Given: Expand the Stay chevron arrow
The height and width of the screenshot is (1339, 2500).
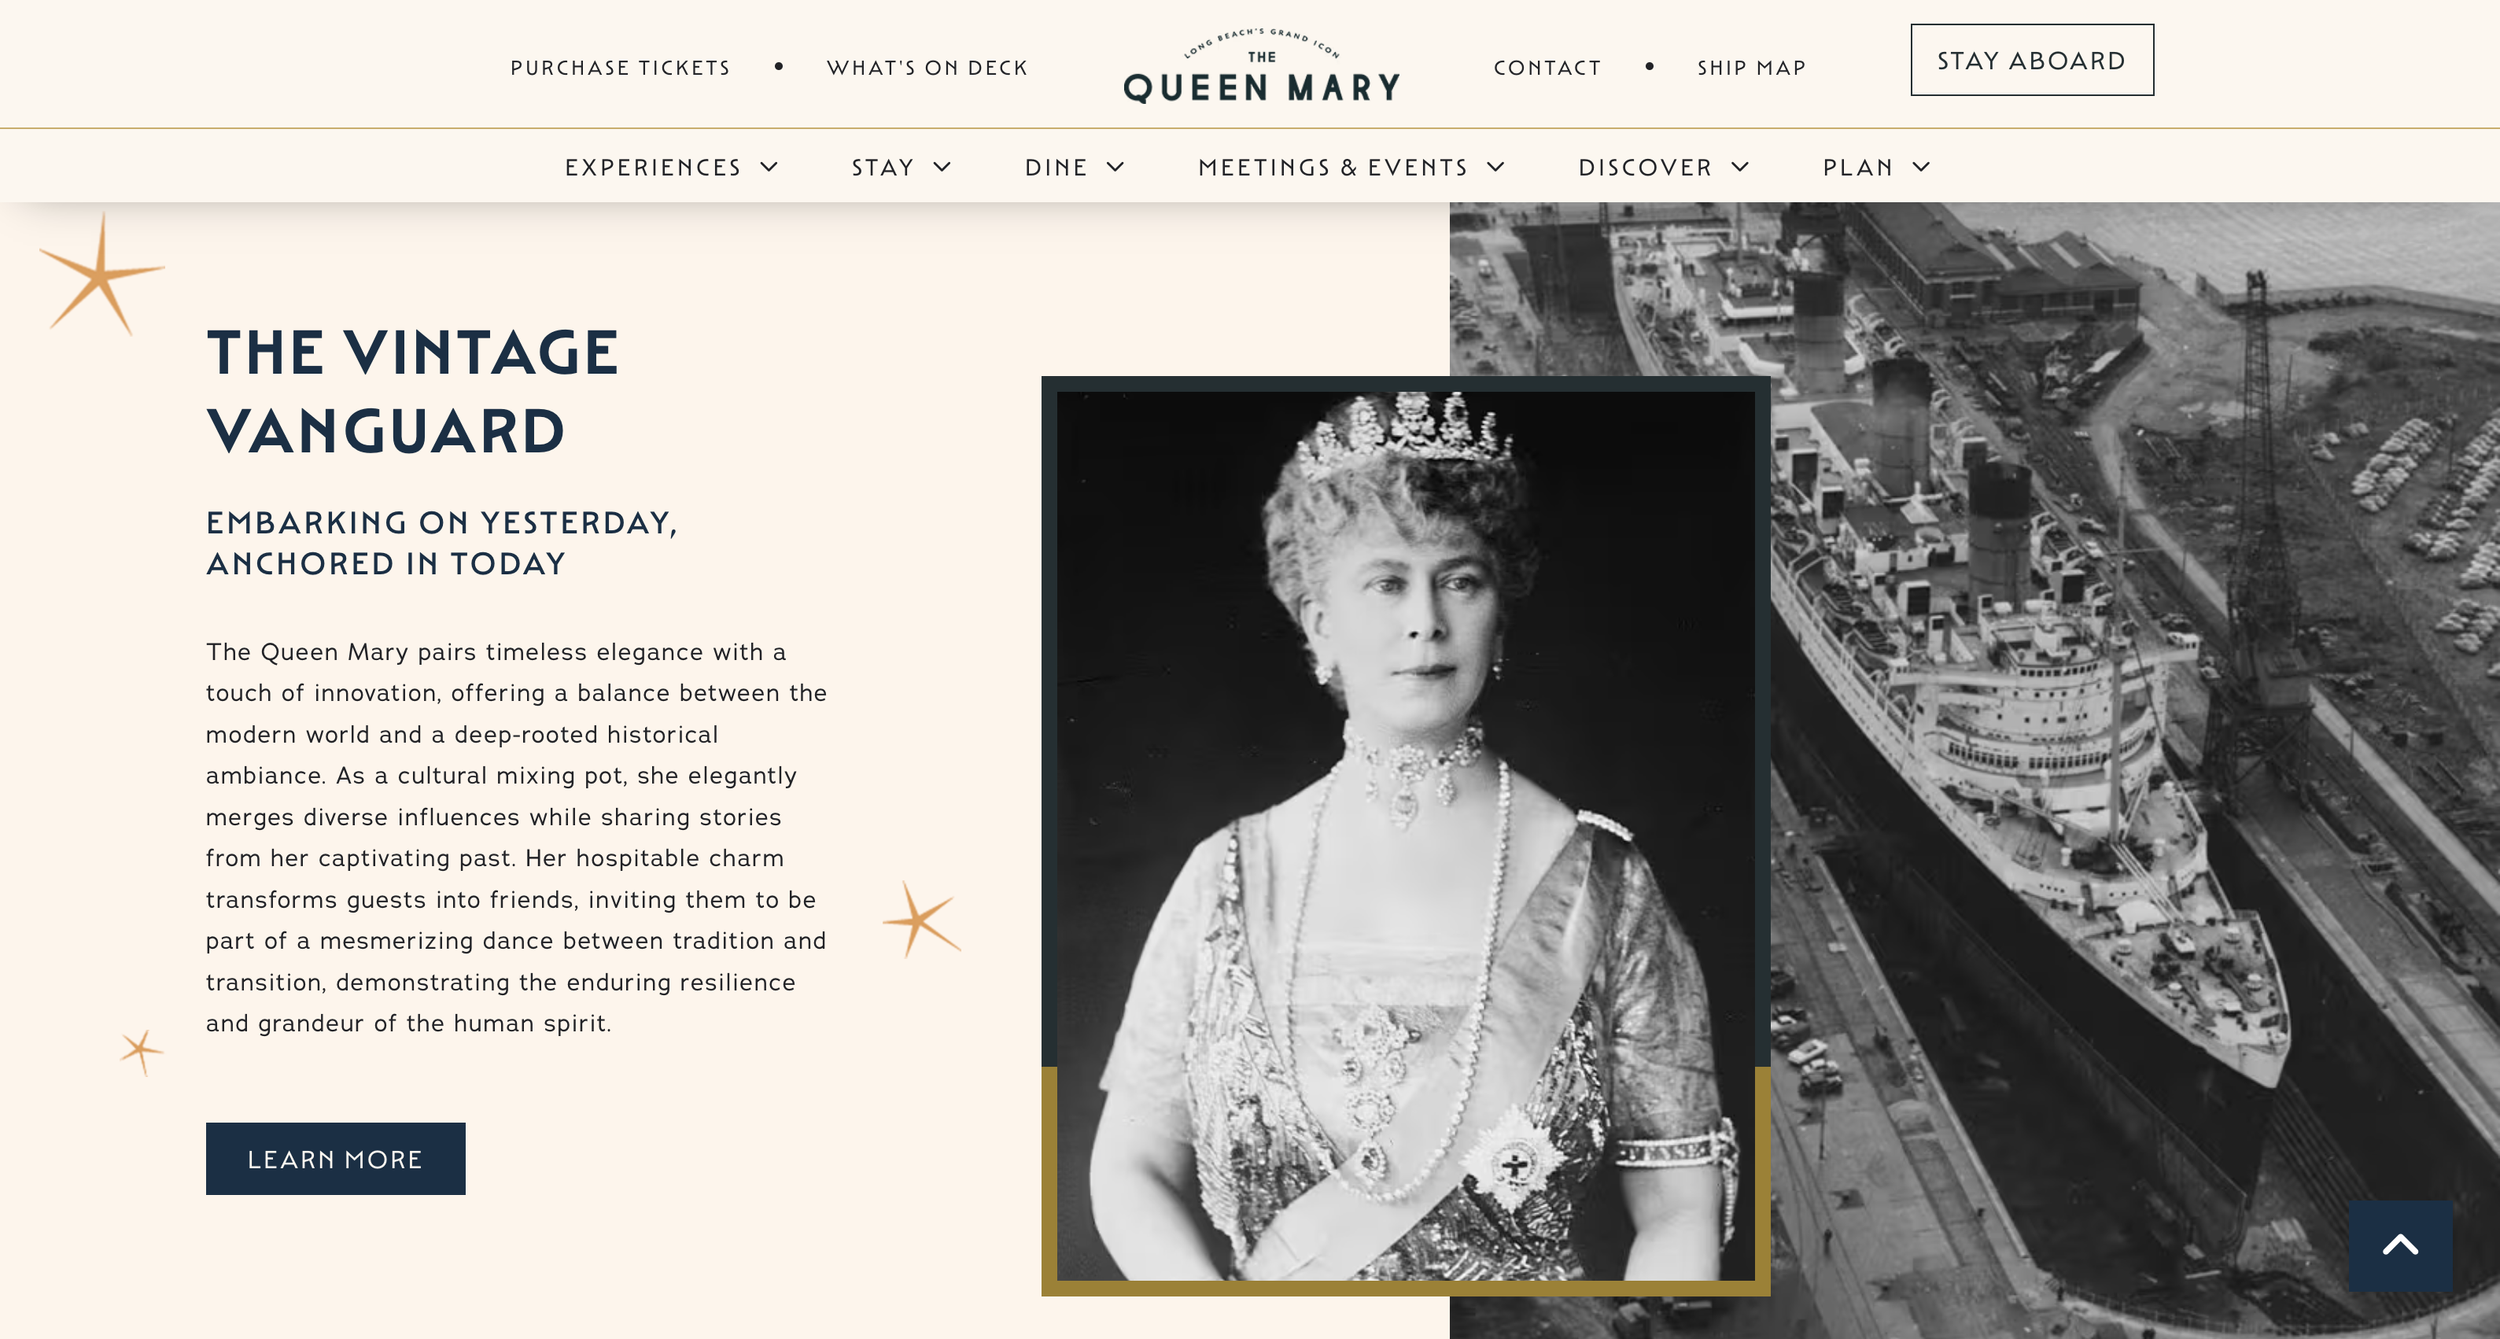Looking at the screenshot, I should click(942, 167).
